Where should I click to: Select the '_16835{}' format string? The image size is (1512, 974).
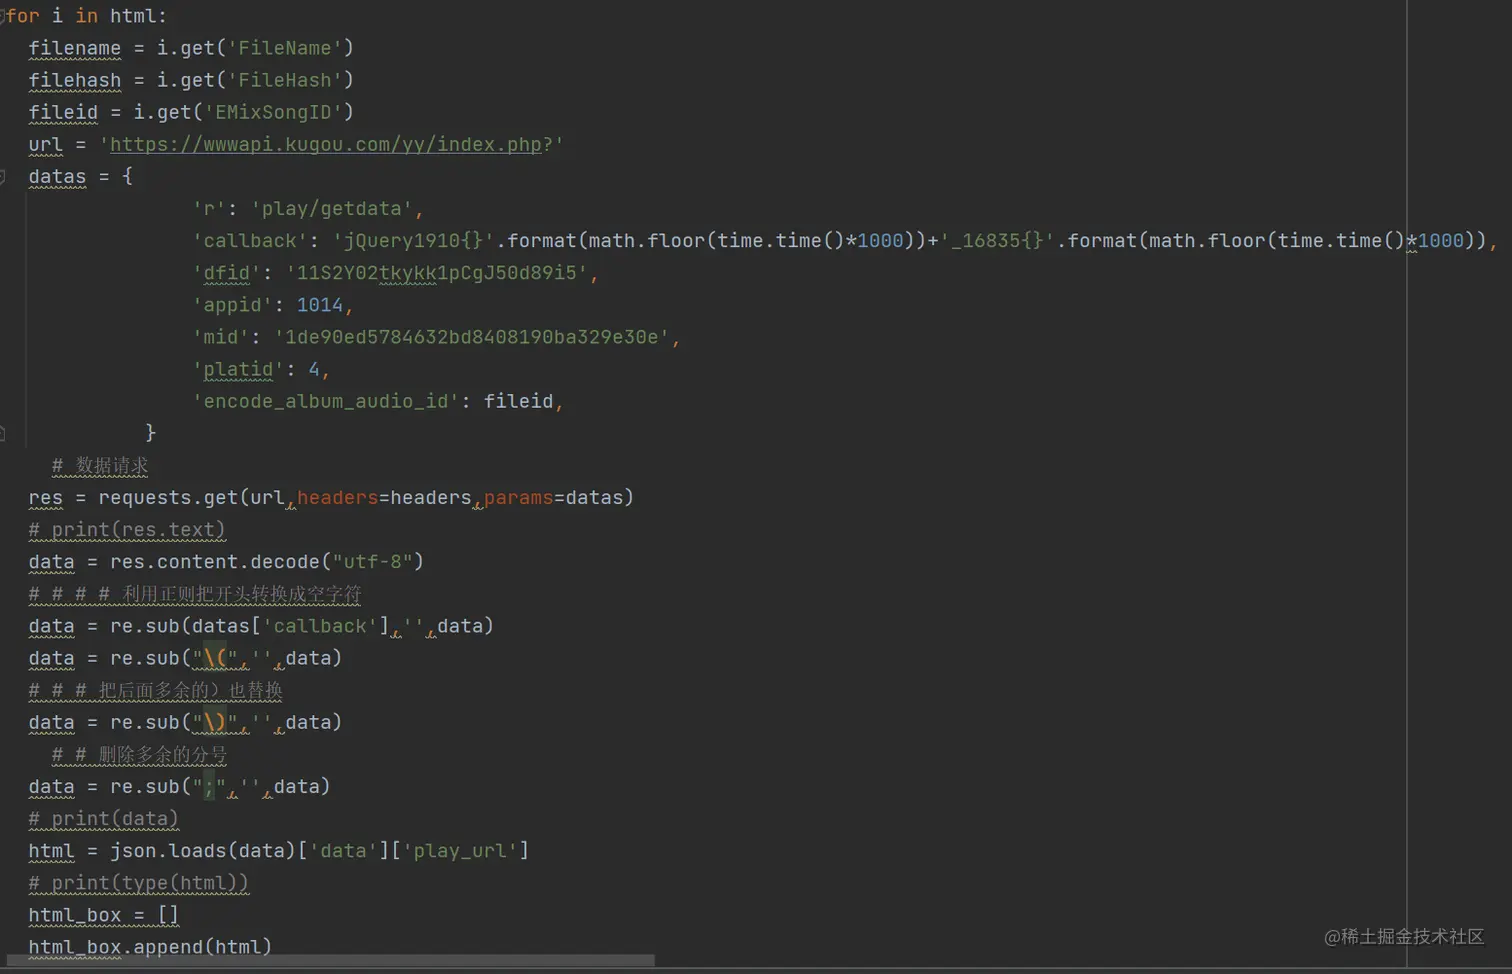pyautogui.click(x=998, y=241)
